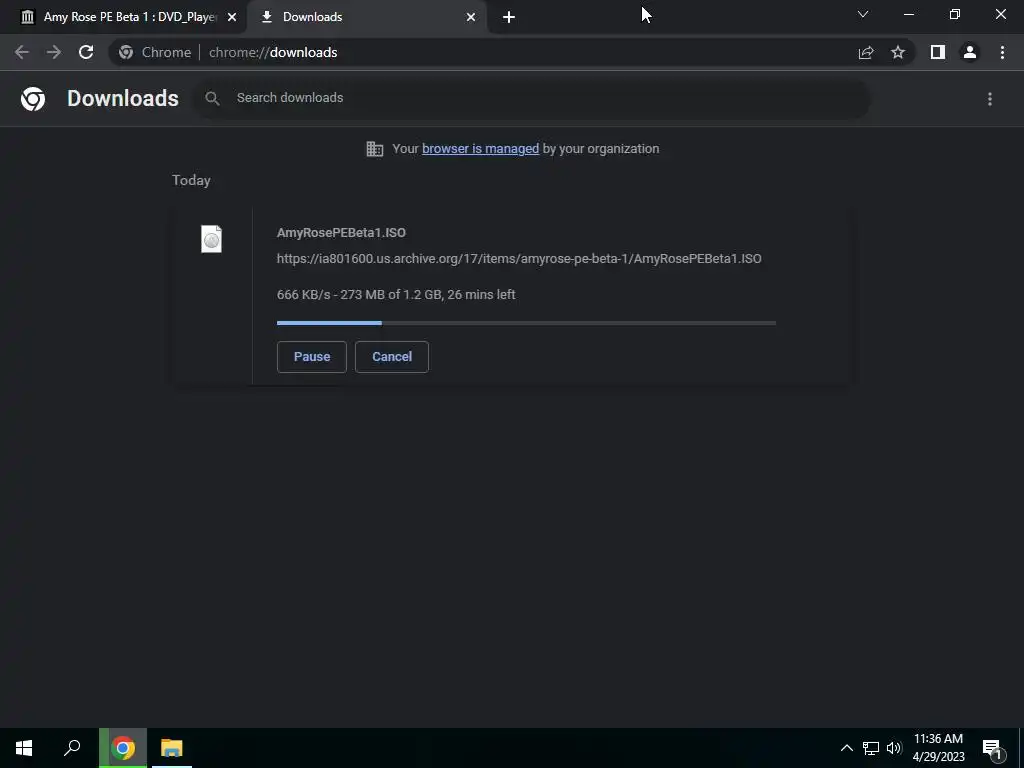Click the AmyRosePEBeta1.ISO file icon
The height and width of the screenshot is (768, 1024).
pyautogui.click(x=211, y=239)
